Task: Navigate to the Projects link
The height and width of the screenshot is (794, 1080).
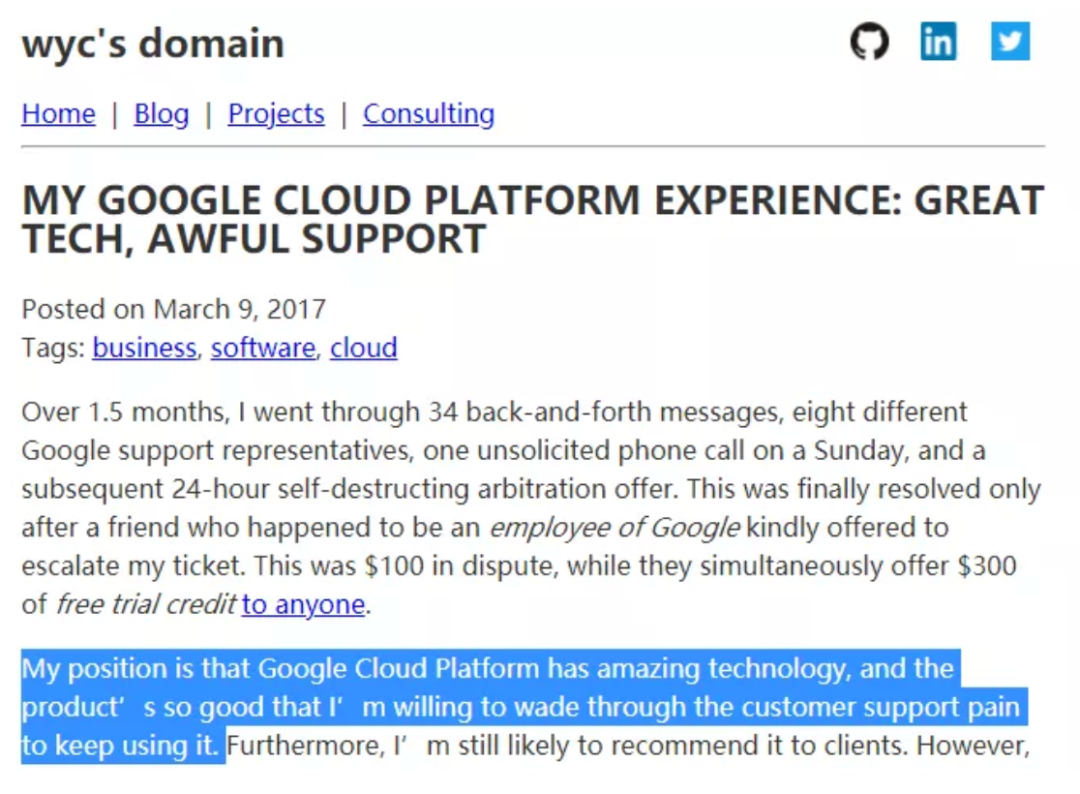Action: pyautogui.click(x=276, y=114)
